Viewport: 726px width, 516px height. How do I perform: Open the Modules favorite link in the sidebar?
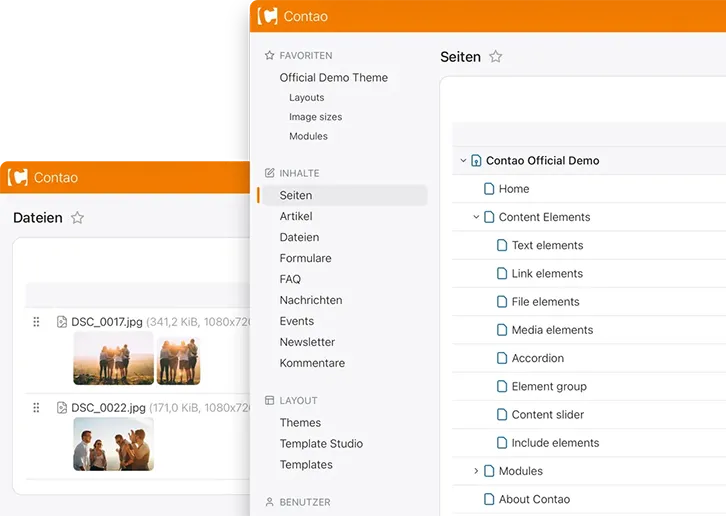308,136
